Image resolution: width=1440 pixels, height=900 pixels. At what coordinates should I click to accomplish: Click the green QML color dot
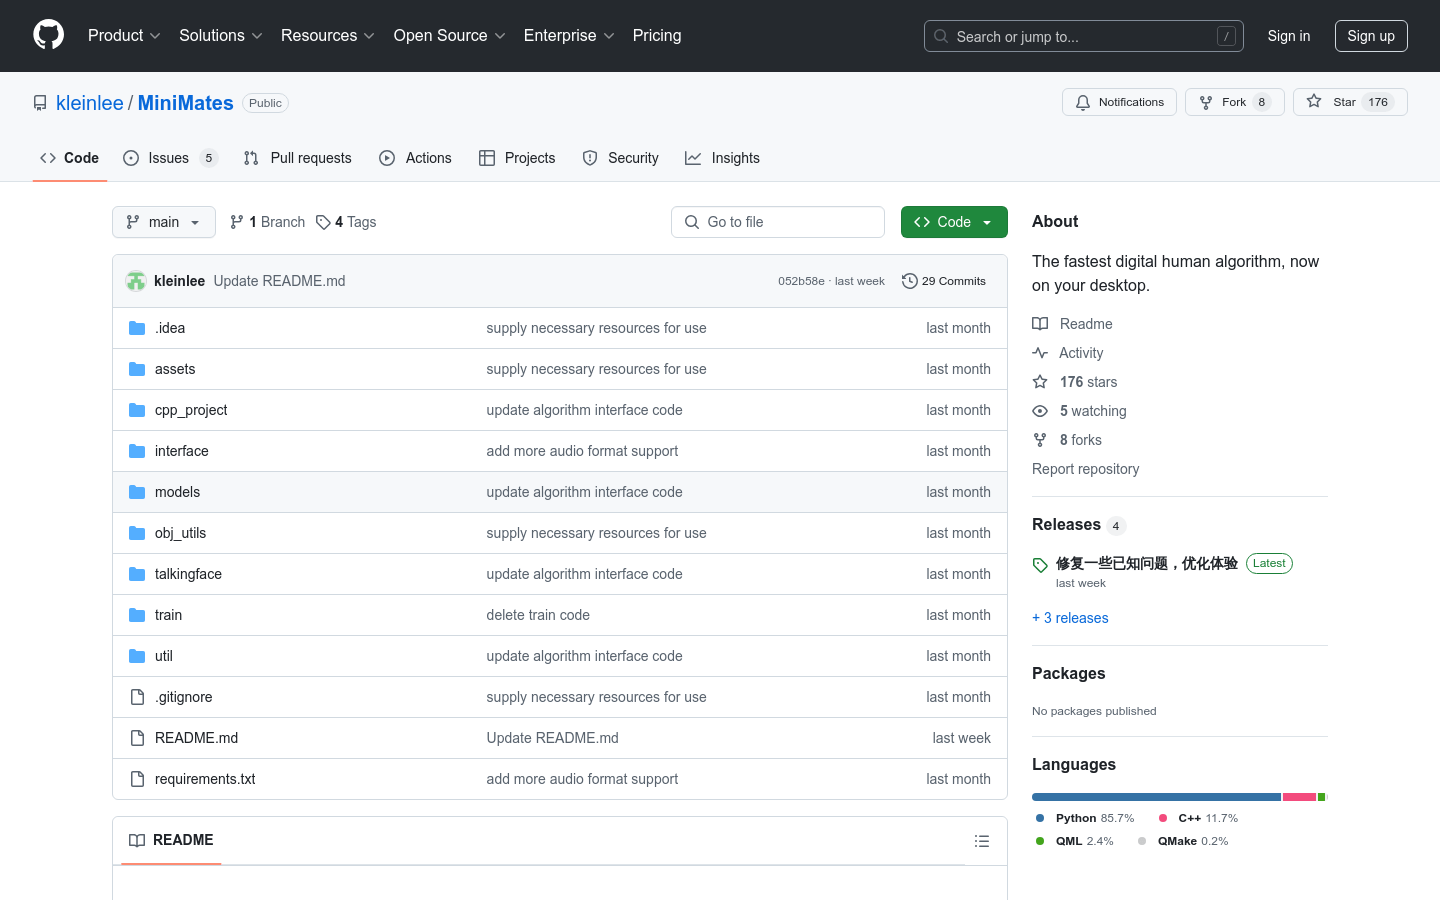click(x=1040, y=841)
